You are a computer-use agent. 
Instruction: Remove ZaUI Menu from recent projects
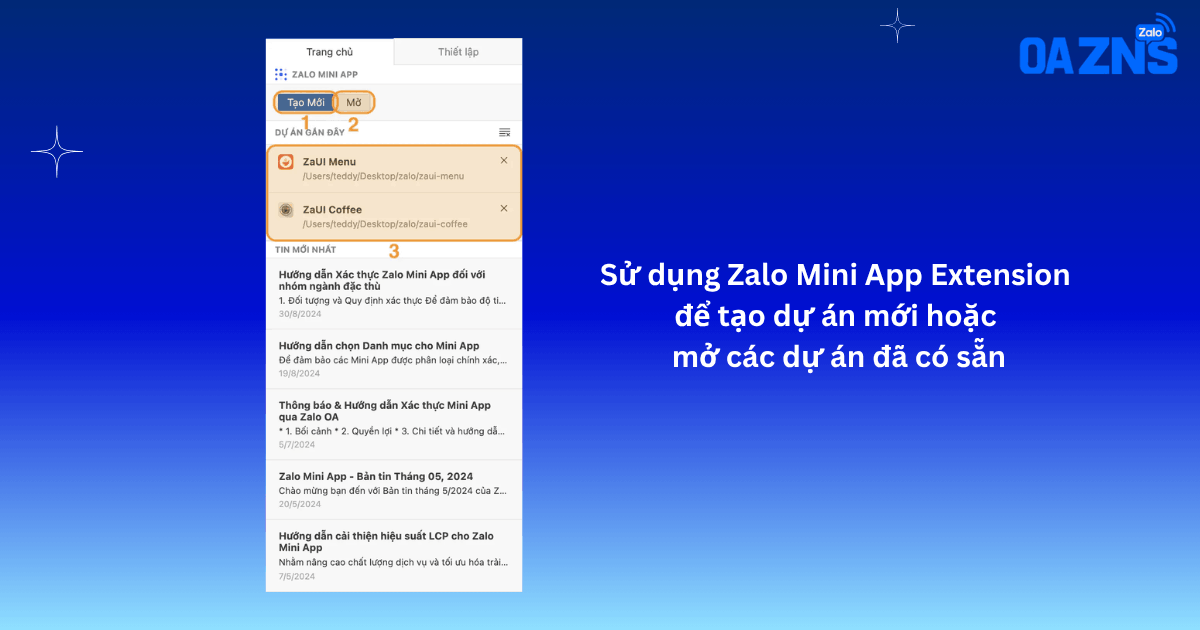[x=504, y=160]
